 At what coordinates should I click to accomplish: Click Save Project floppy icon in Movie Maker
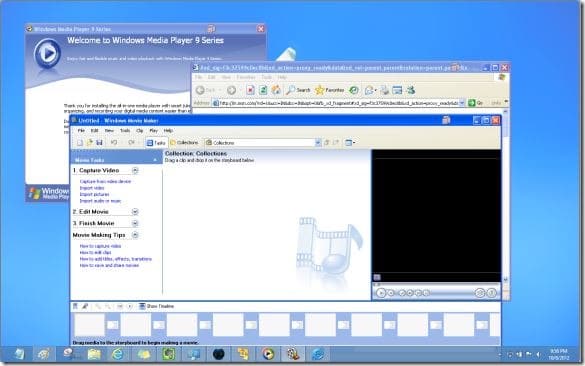(x=99, y=143)
